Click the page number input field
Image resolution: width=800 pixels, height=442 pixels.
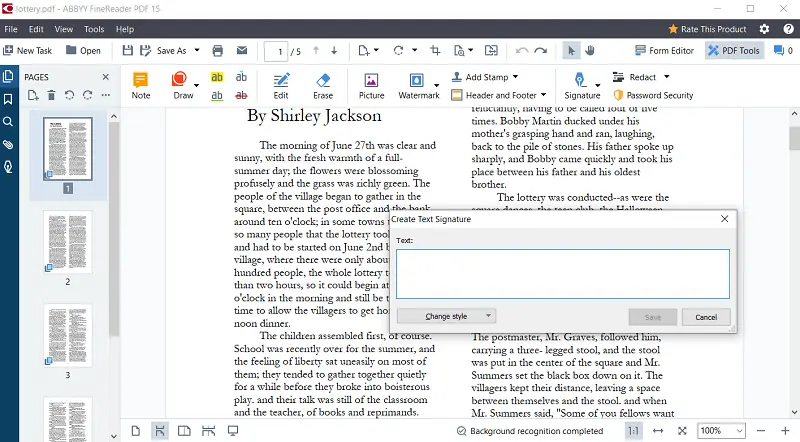click(276, 52)
